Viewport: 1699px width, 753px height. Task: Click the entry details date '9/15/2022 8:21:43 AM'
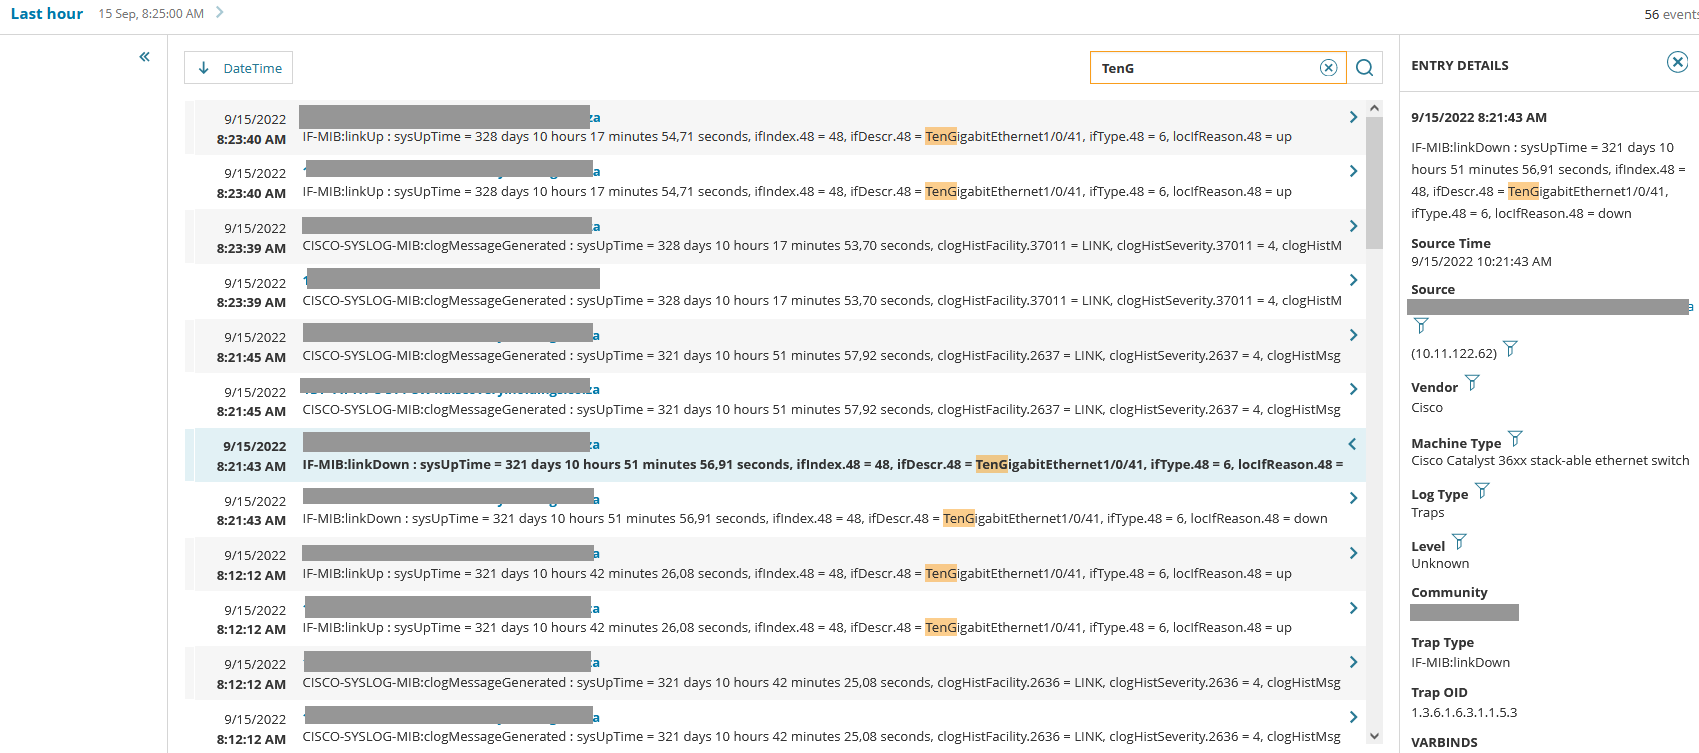point(1479,118)
